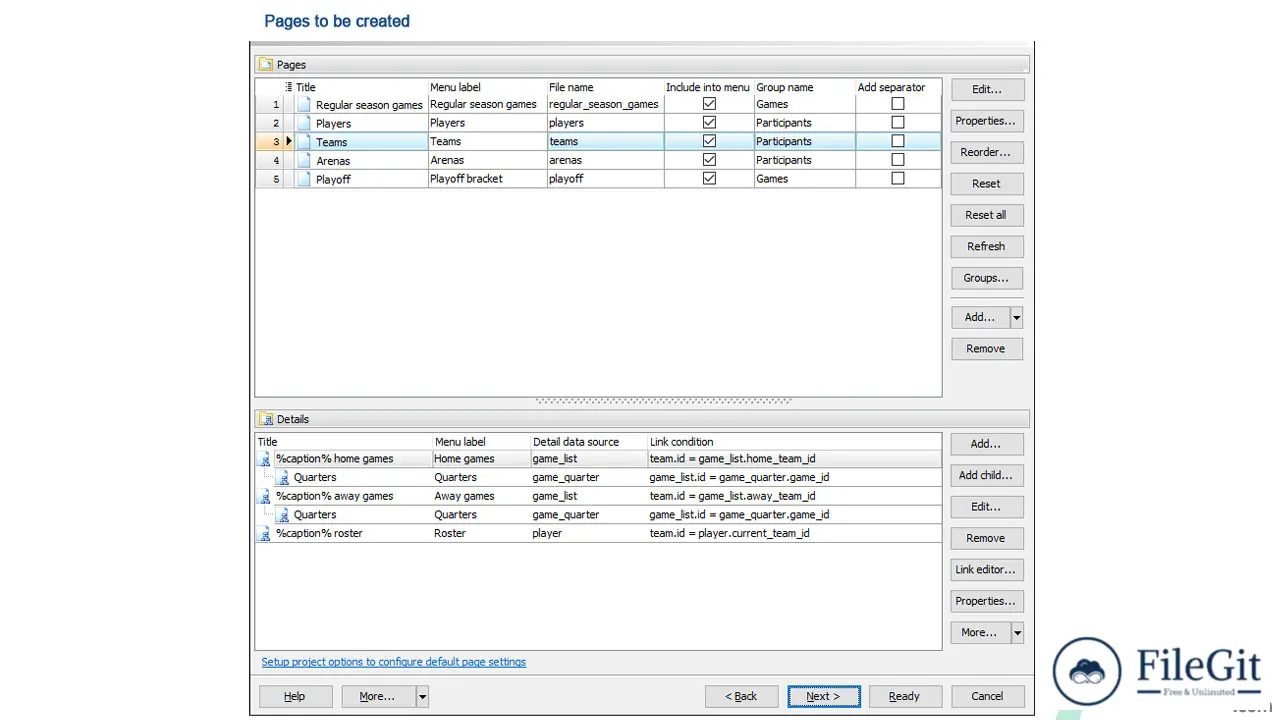This screenshot has width=1280, height=720.
Task: Click the Next > button
Action: (x=824, y=696)
